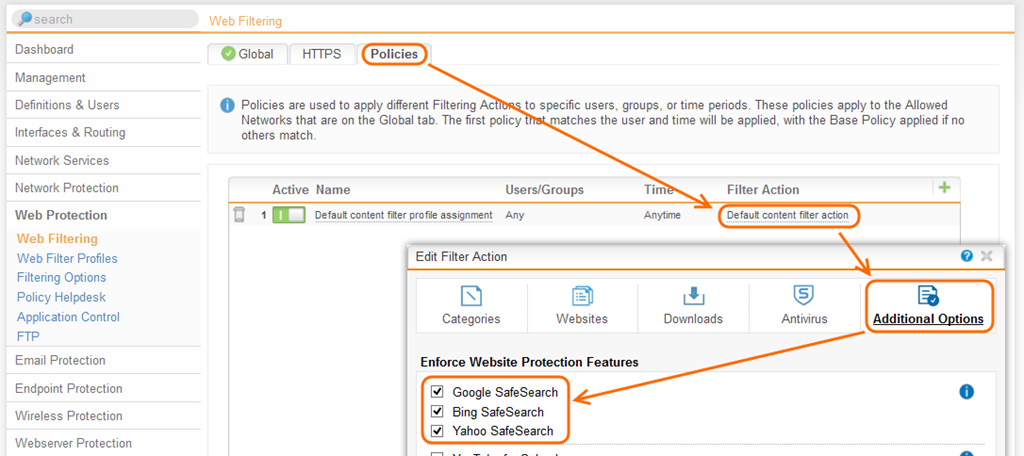Open help icon in Edit Filter Action header

[x=967, y=256]
